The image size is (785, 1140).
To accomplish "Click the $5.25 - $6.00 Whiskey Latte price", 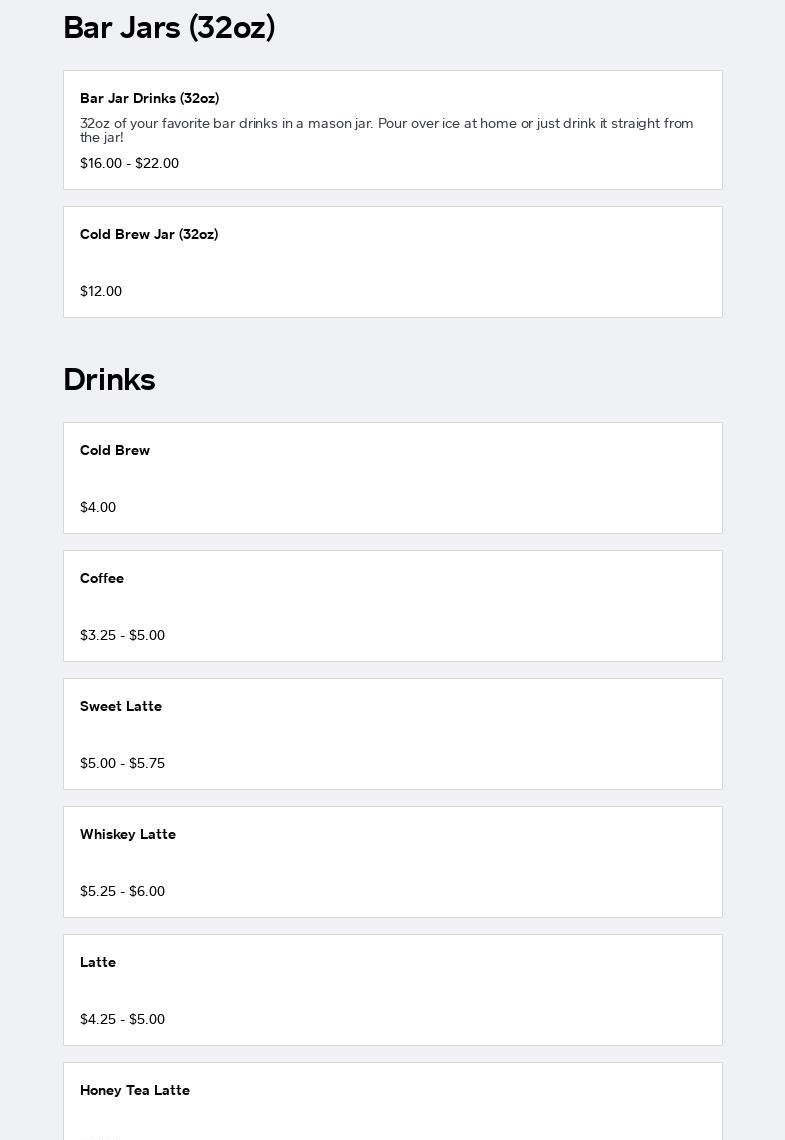I will pyautogui.click(x=122, y=891).
